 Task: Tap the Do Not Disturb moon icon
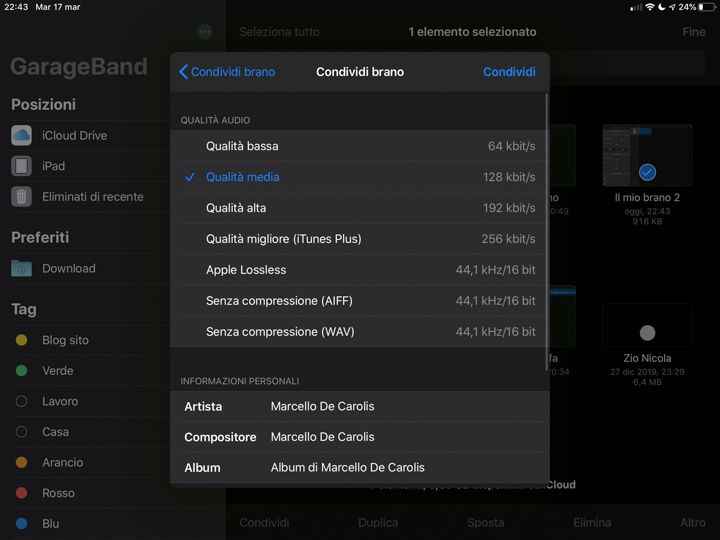coord(661,7)
